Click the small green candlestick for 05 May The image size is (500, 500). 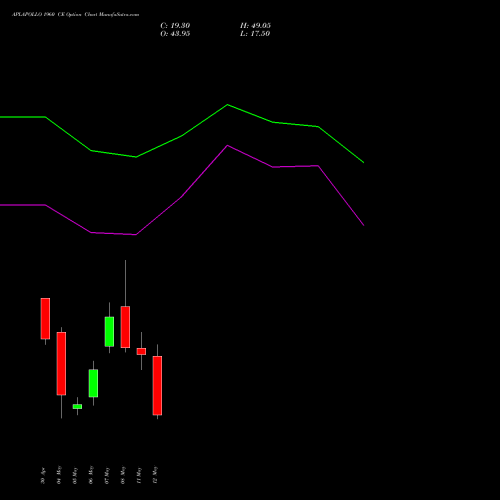point(77,406)
